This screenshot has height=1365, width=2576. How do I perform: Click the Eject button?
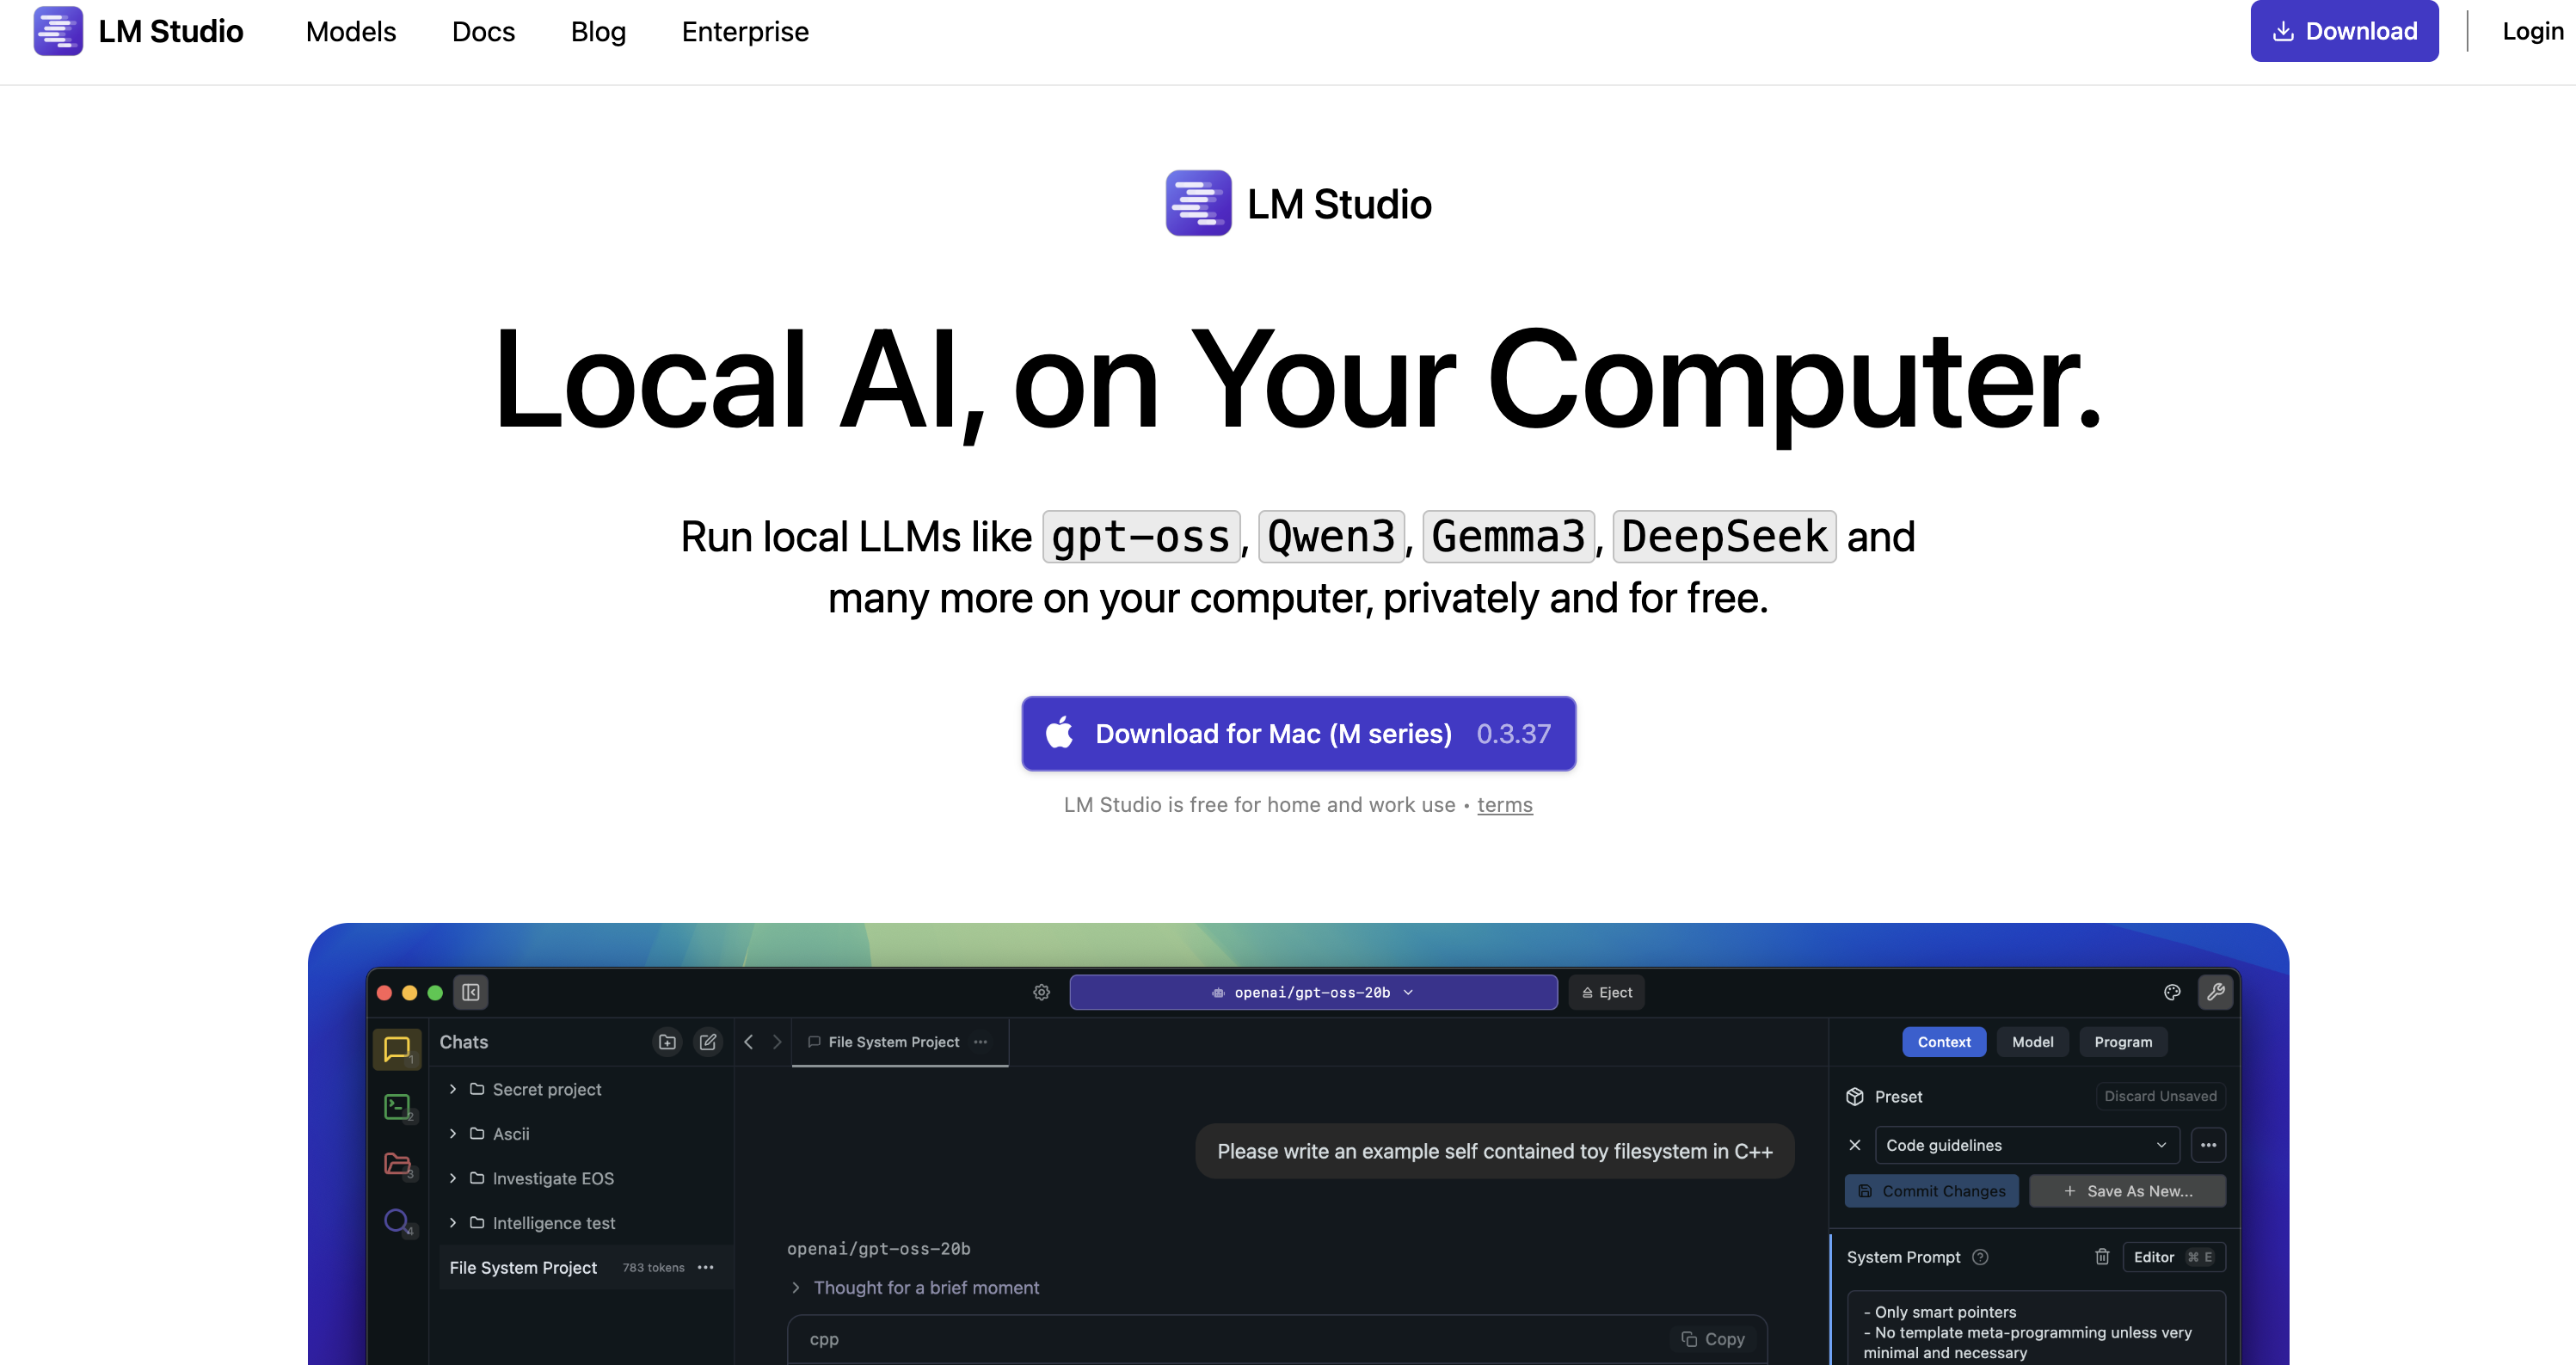click(1606, 992)
